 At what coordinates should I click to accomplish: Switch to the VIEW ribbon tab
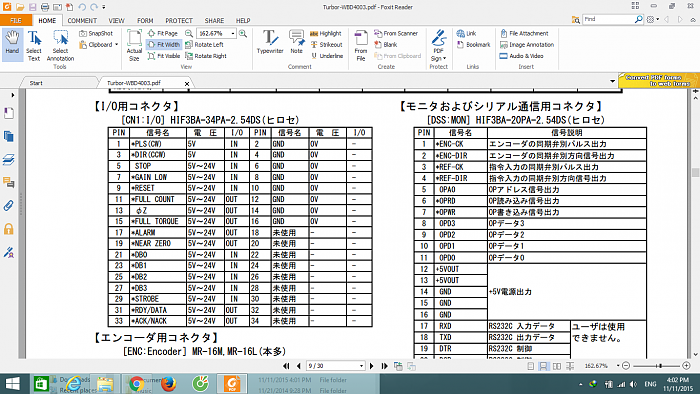coord(117,21)
